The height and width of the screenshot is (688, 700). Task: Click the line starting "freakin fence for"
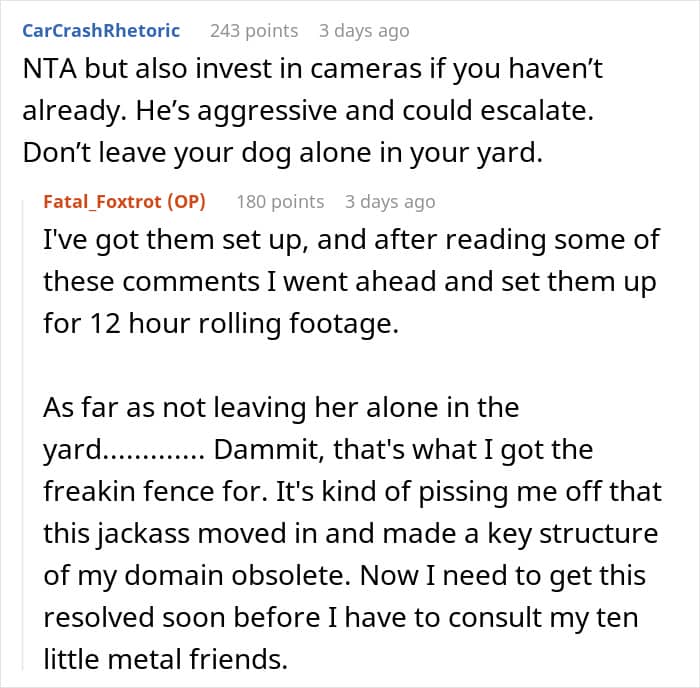pos(352,491)
